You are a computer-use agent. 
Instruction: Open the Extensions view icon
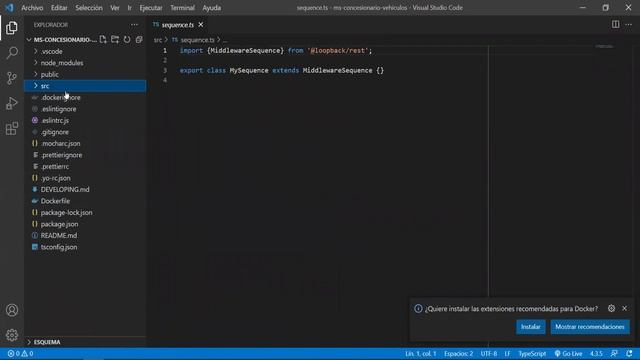click(x=12, y=129)
